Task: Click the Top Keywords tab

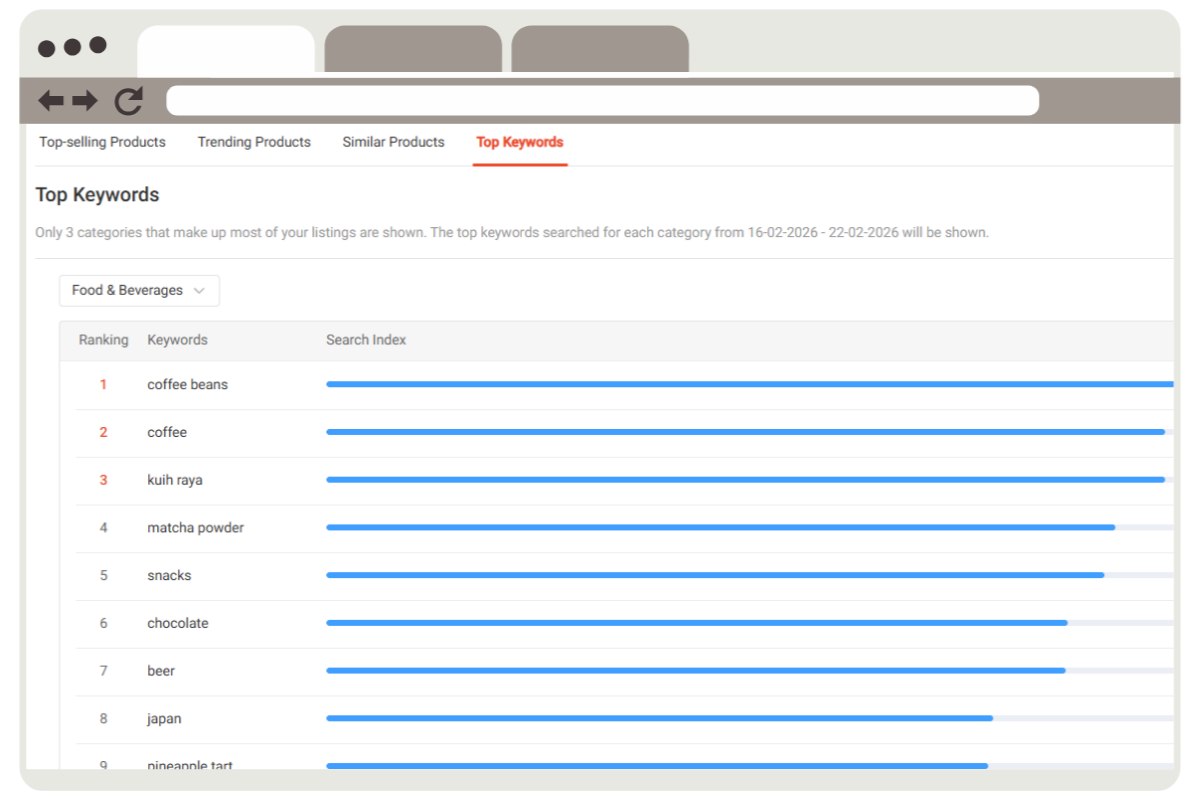Action: coord(519,142)
